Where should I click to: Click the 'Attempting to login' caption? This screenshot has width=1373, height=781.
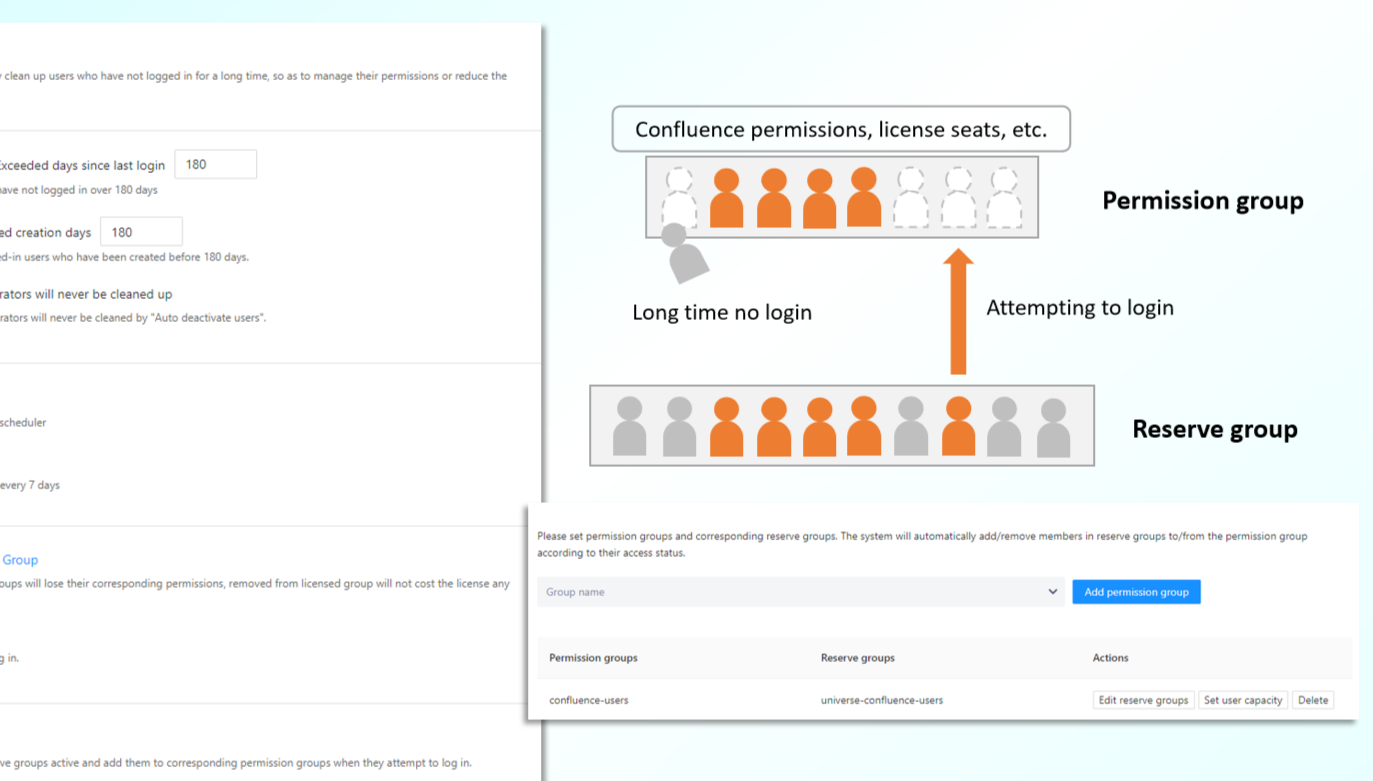tap(1080, 308)
